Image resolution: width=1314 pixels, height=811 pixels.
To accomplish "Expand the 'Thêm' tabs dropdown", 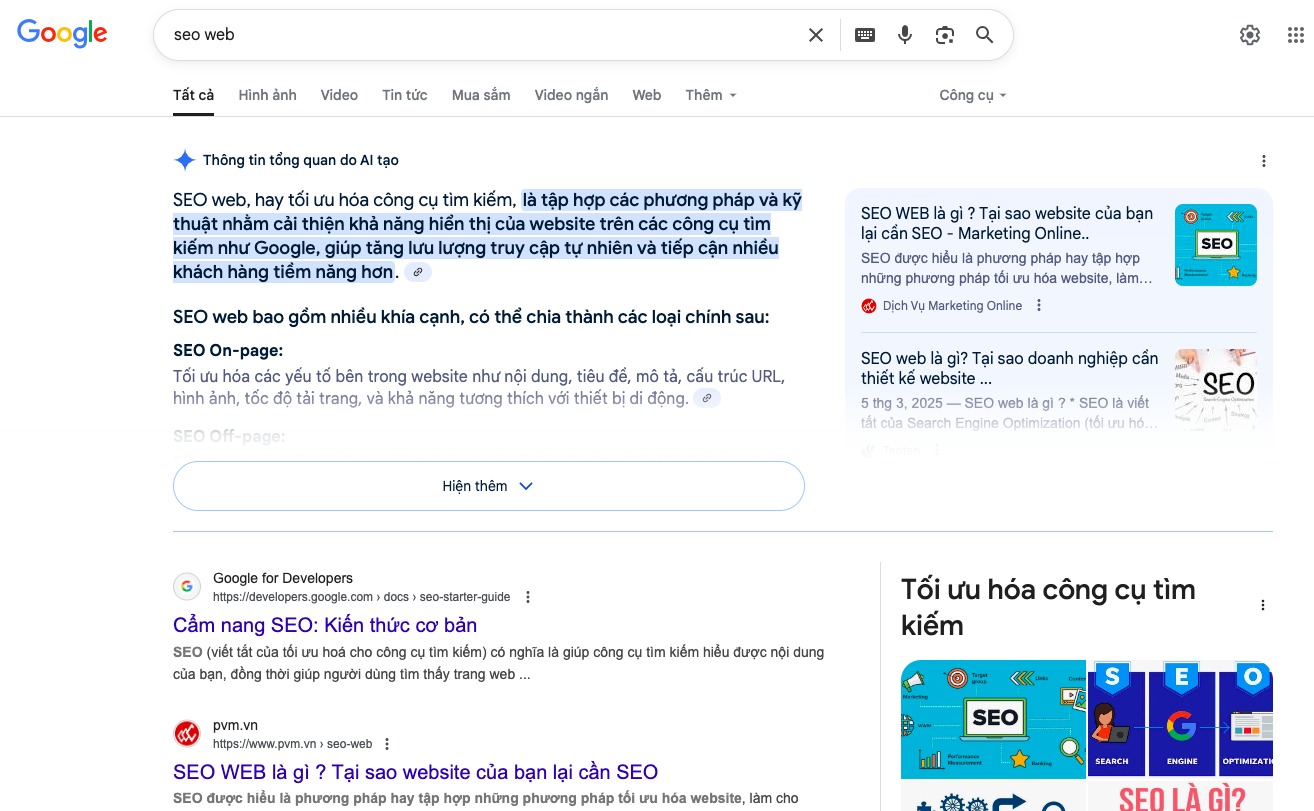I will pyautogui.click(x=711, y=95).
